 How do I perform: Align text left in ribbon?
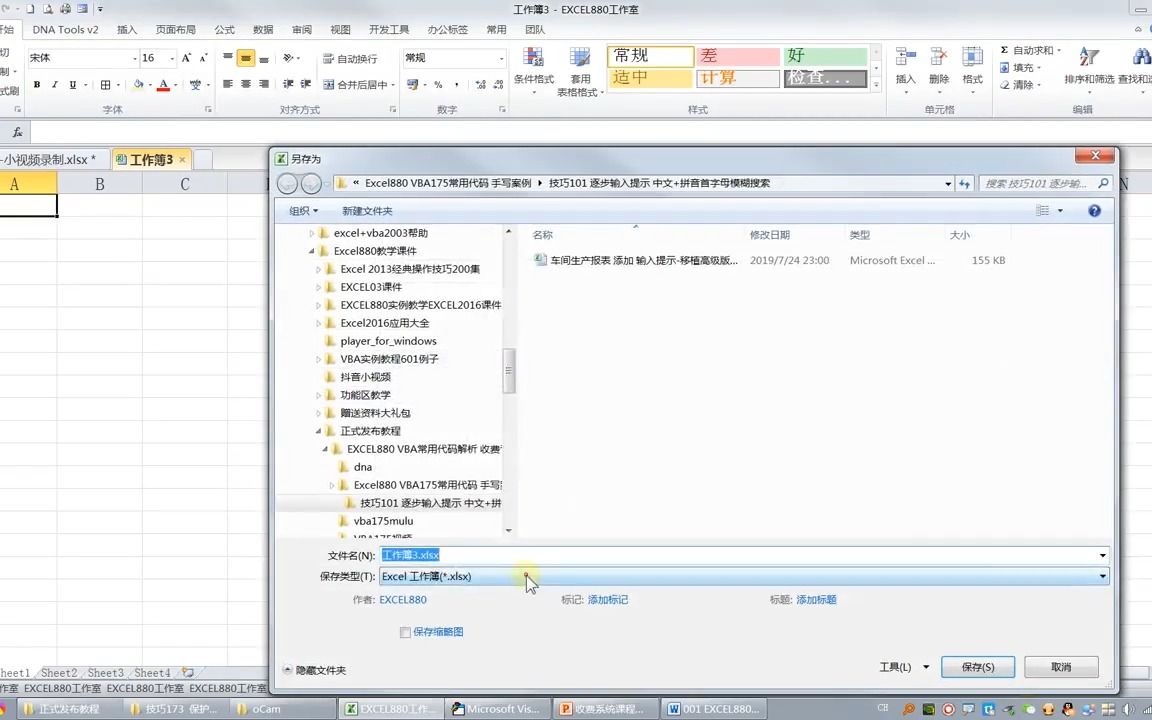[x=228, y=84]
